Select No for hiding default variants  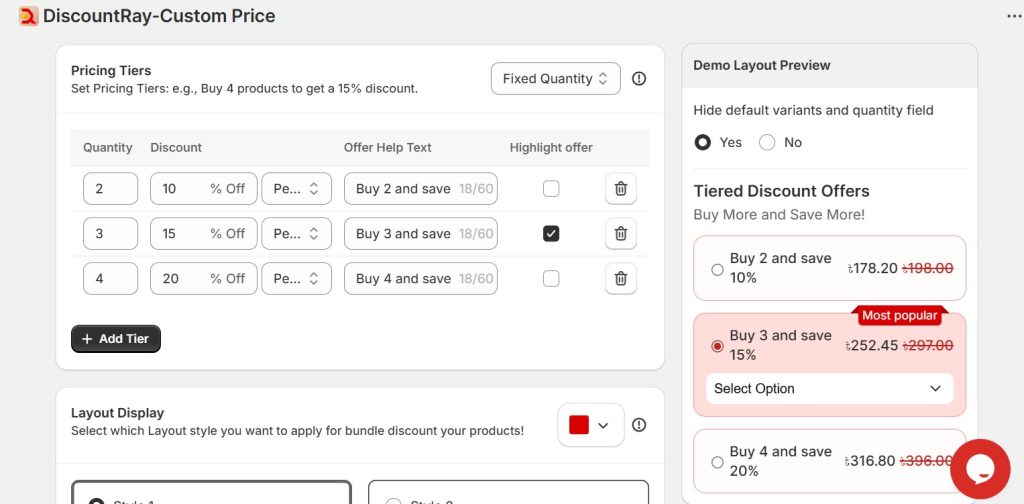point(767,142)
